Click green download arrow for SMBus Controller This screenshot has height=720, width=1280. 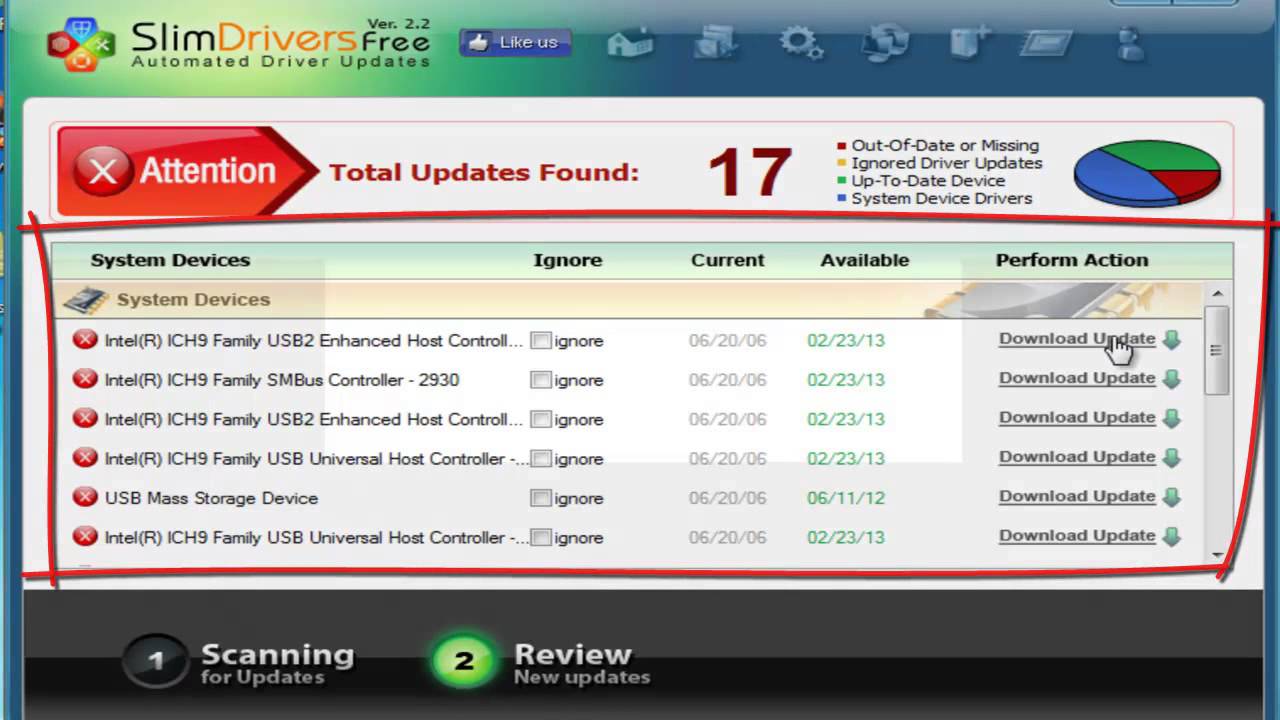[1172, 379]
